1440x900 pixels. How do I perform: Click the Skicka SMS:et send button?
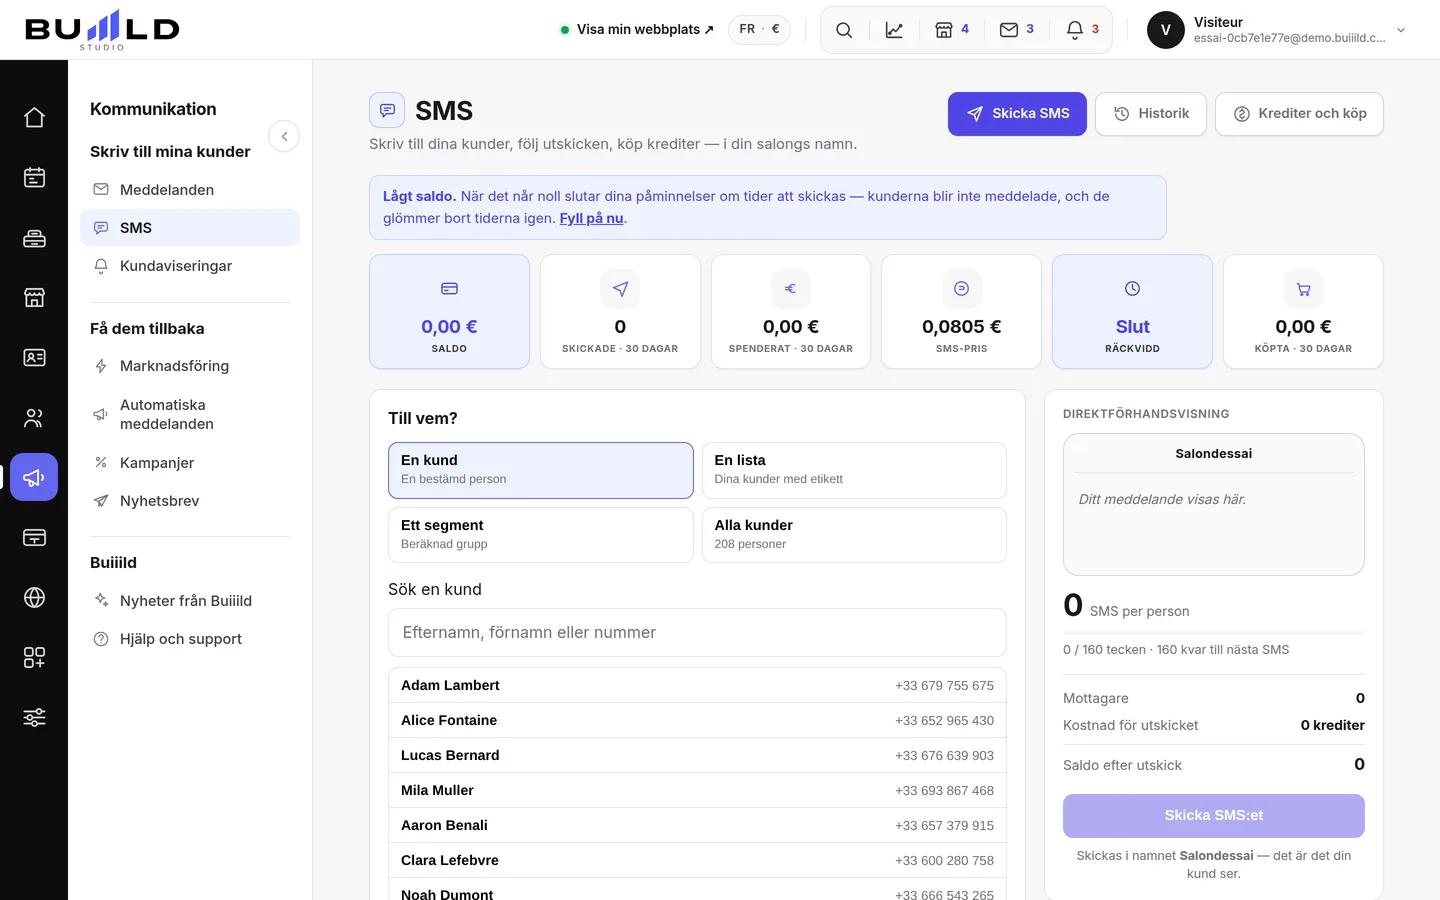(x=1213, y=816)
